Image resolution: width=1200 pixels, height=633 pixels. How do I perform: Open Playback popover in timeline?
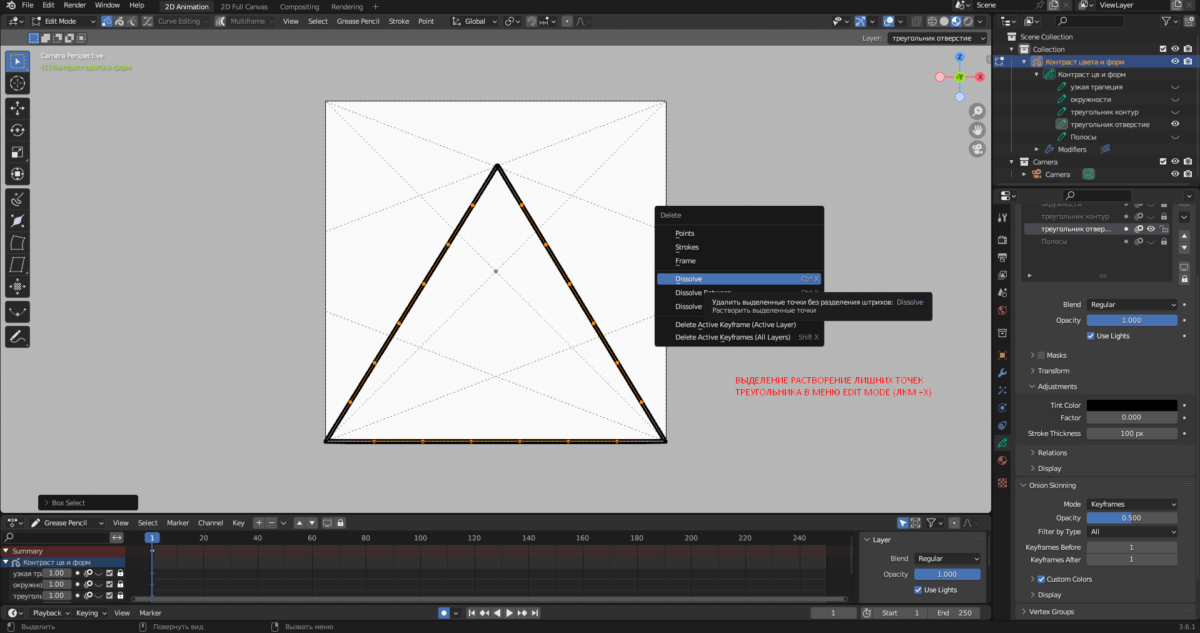point(50,612)
